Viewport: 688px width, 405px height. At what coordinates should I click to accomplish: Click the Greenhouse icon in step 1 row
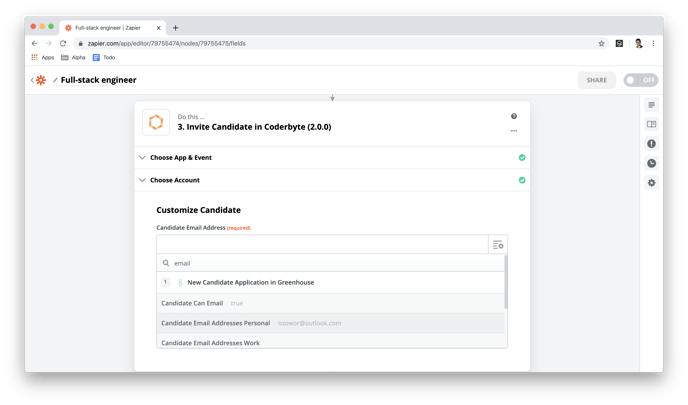click(x=180, y=283)
